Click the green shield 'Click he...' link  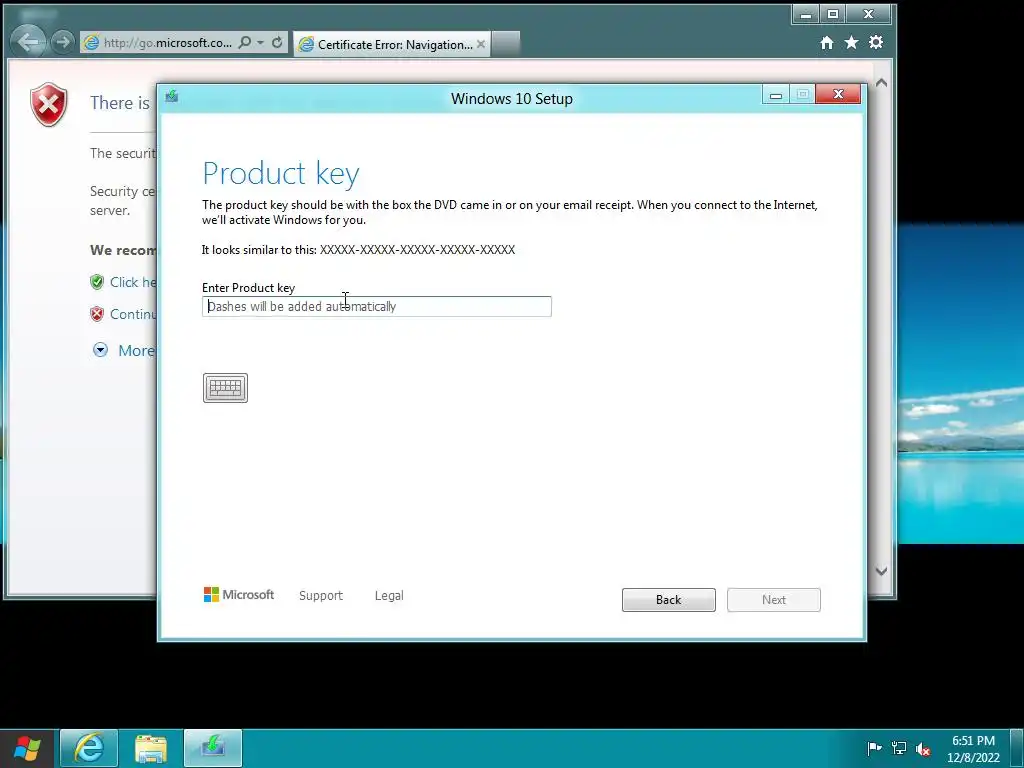133,282
